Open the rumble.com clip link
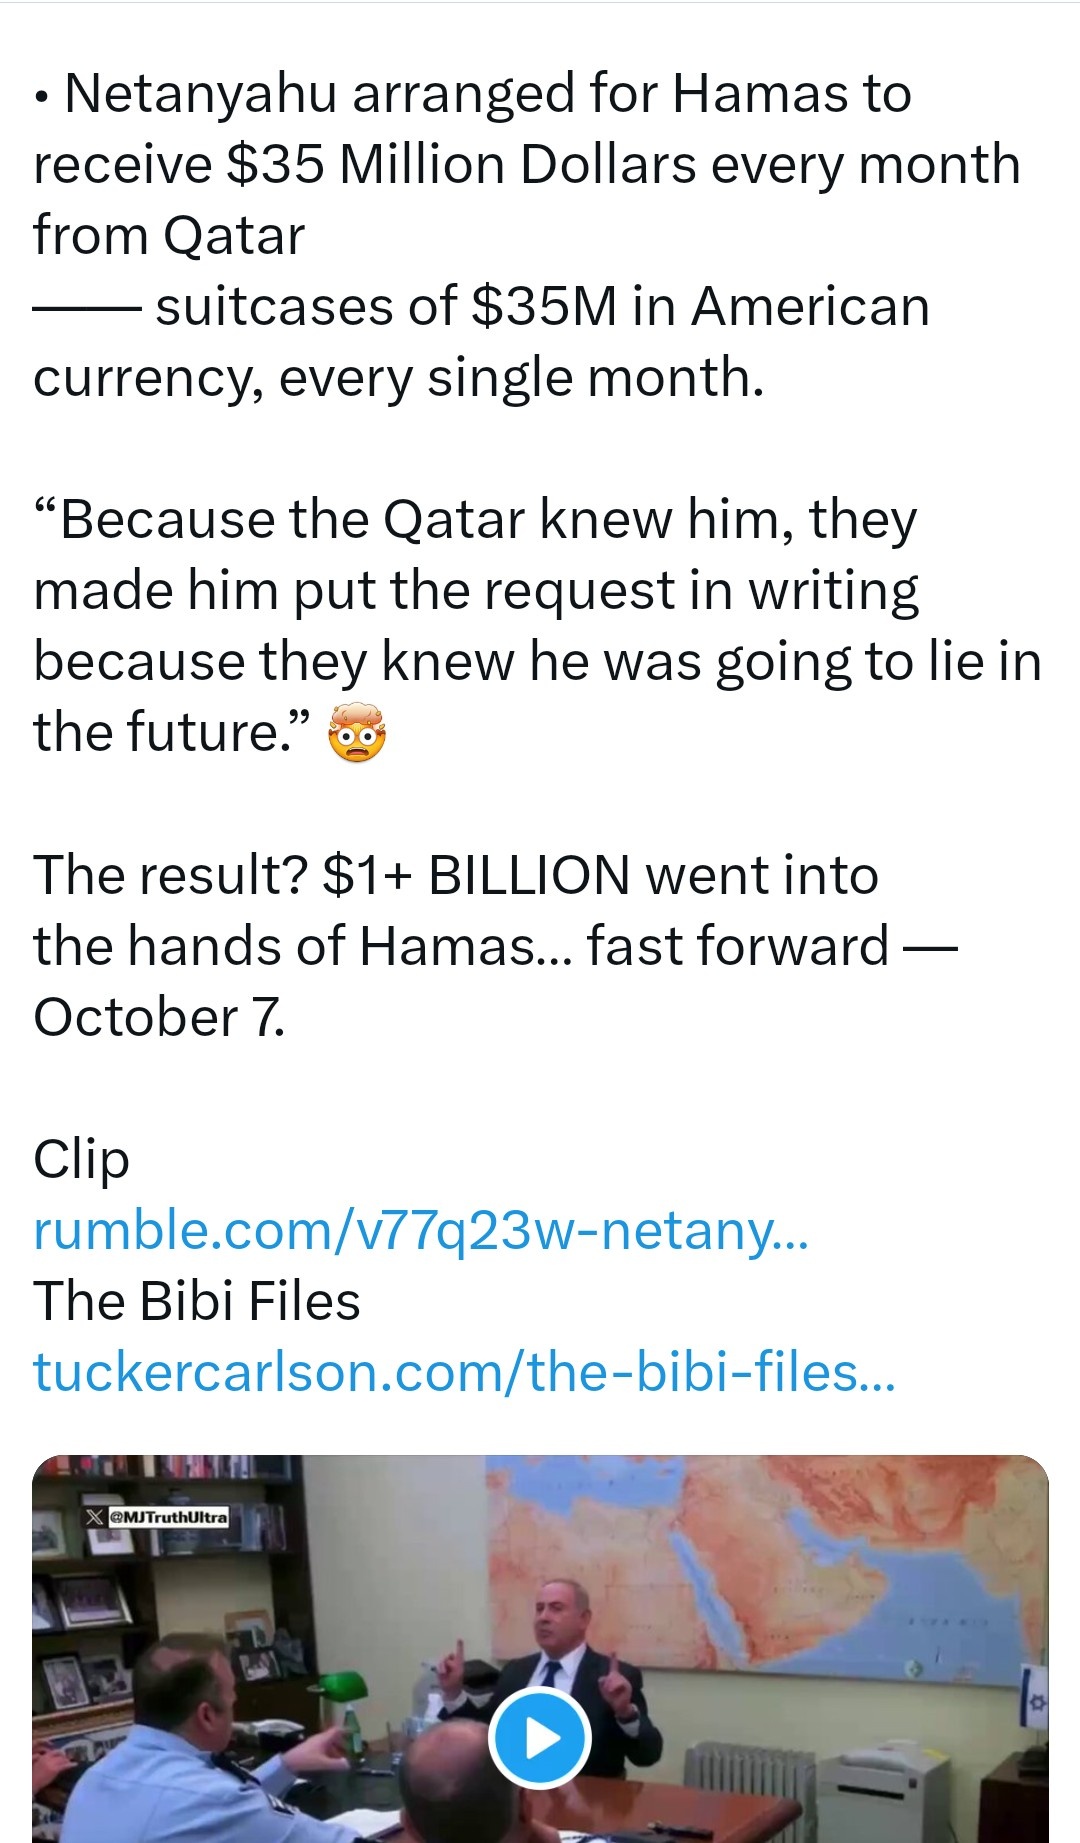Image resolution: width=1080 pixels, height=1843 pixels. coord(420,1230)
